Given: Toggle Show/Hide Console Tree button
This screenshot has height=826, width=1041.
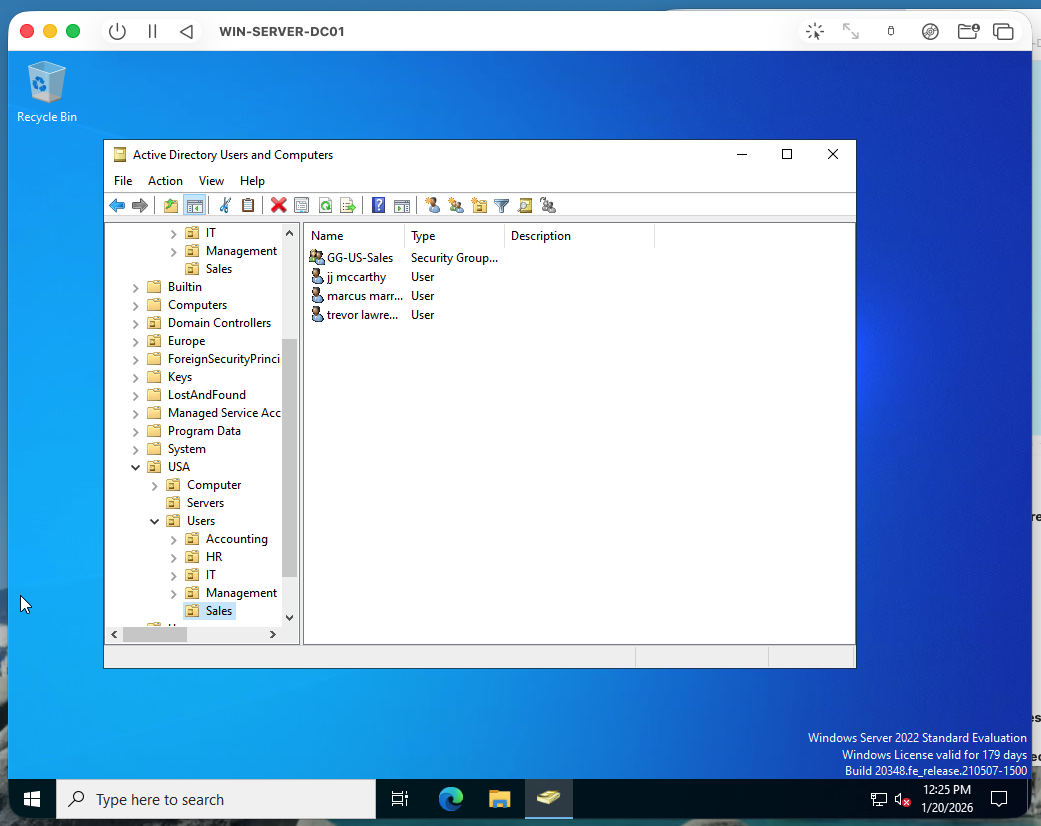Looking at the screenshot, I should tap(195, 205).
